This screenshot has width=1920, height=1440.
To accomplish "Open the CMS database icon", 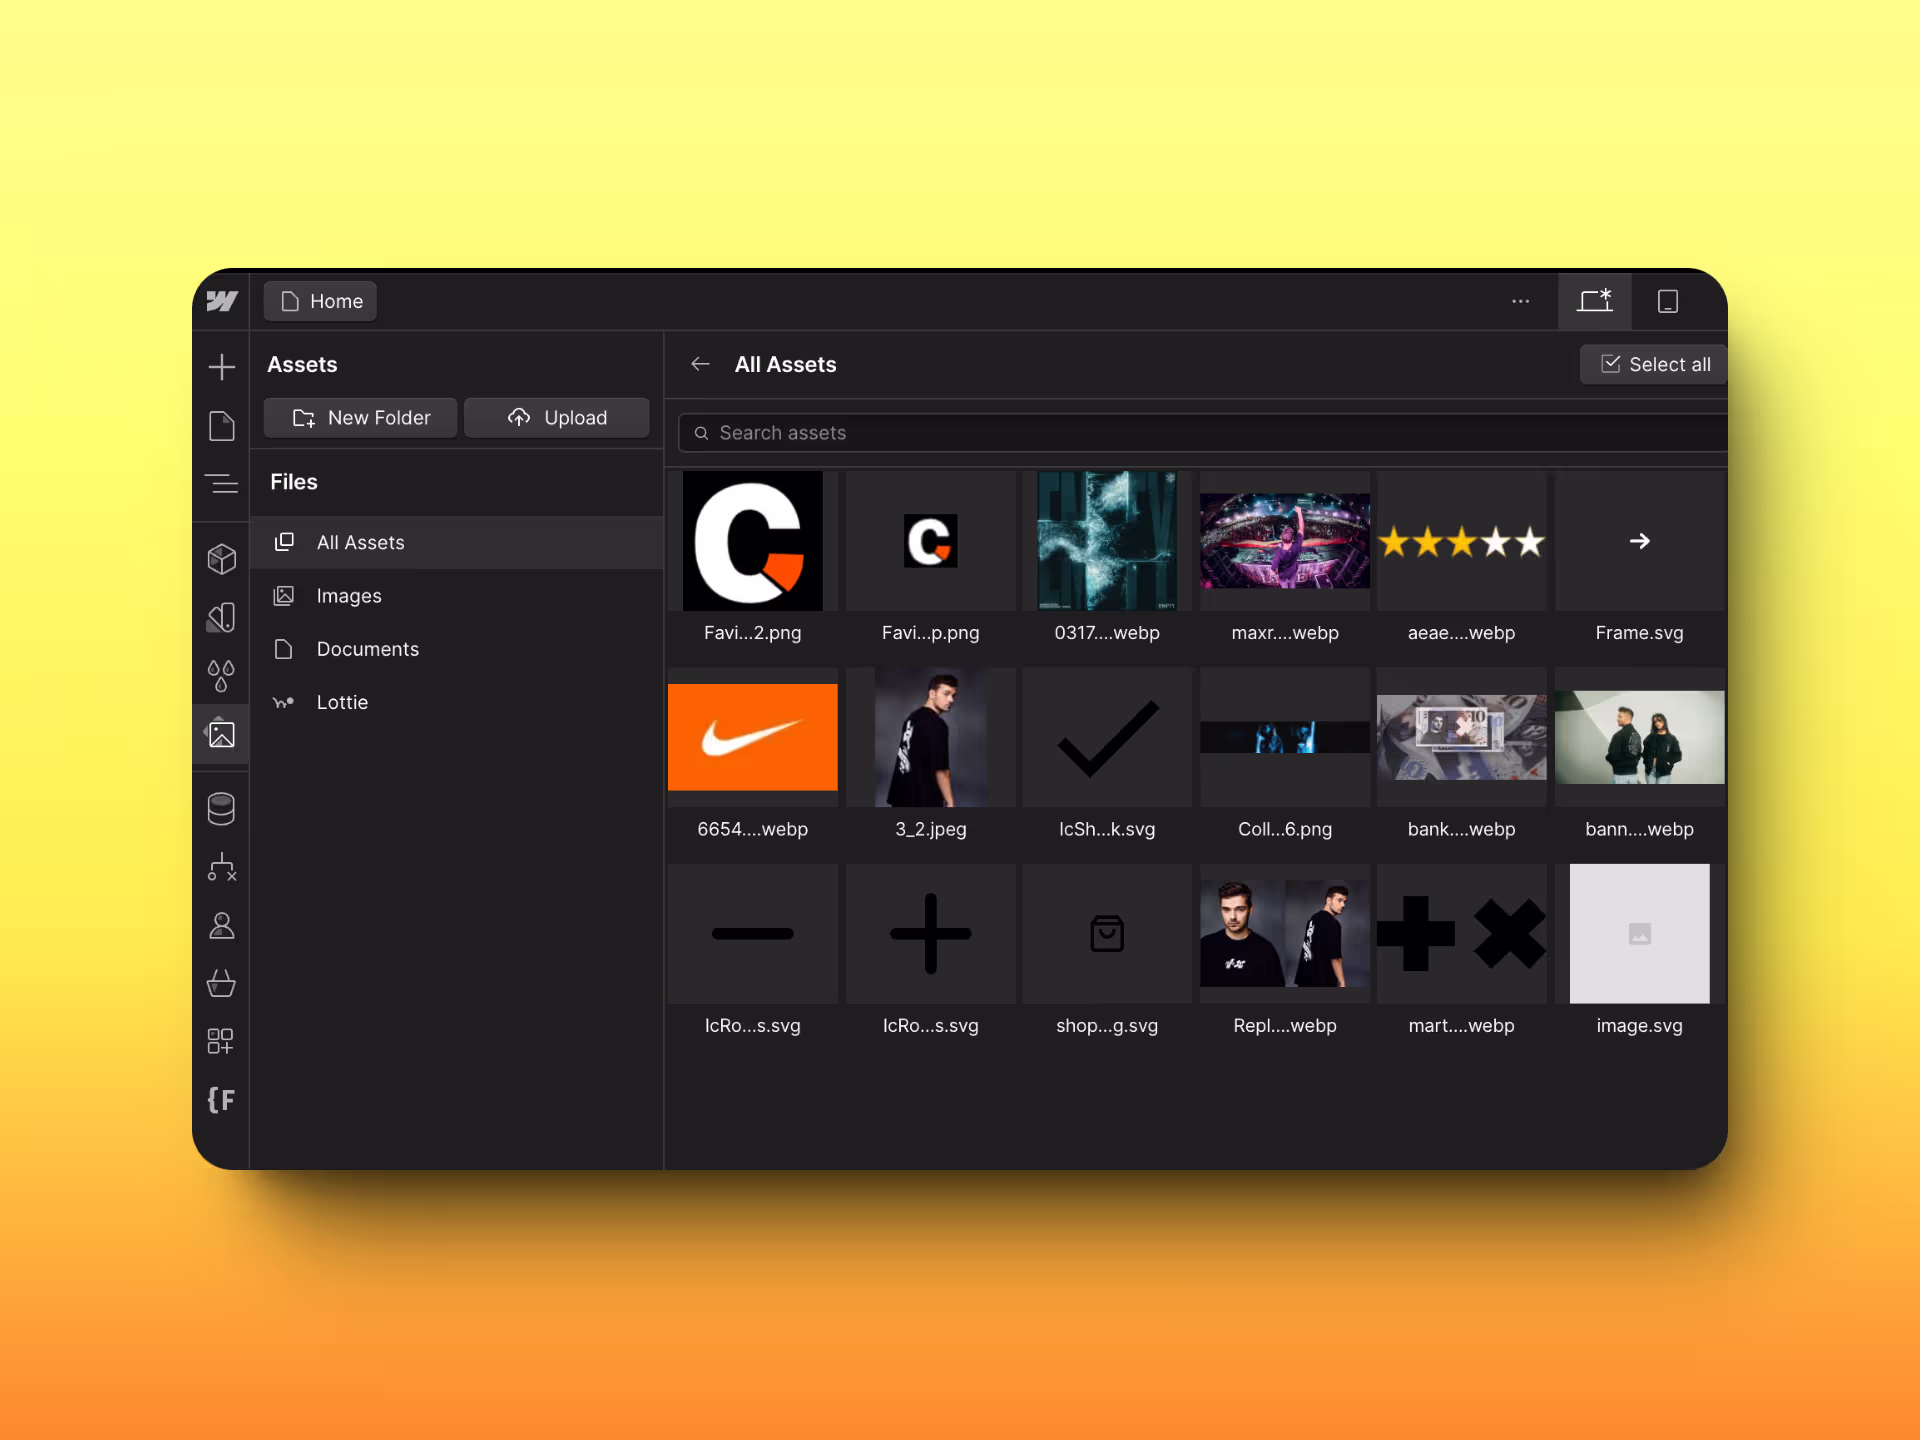I will 221,809.
